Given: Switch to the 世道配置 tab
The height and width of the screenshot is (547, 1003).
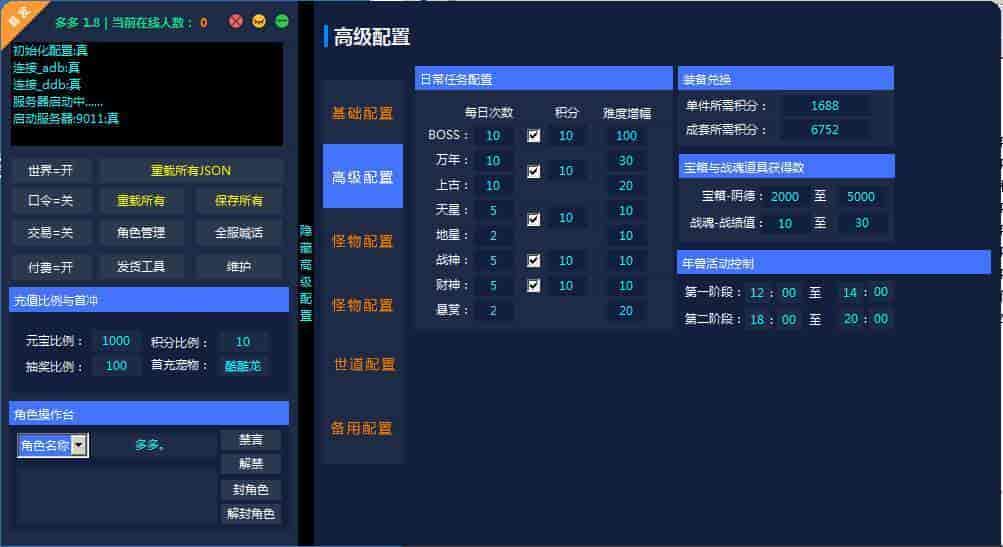Looking at the screenshot, I should point(363,364).
